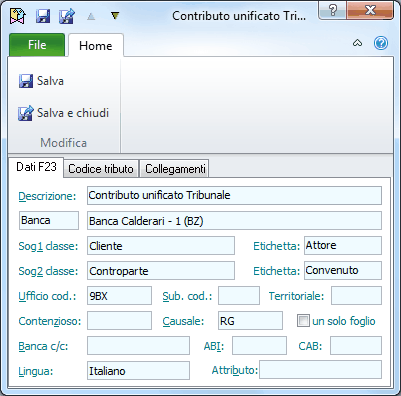This screenshot has height=396, width=401.
Task: Click the blue help question mark icon
Action: [381, 43]
